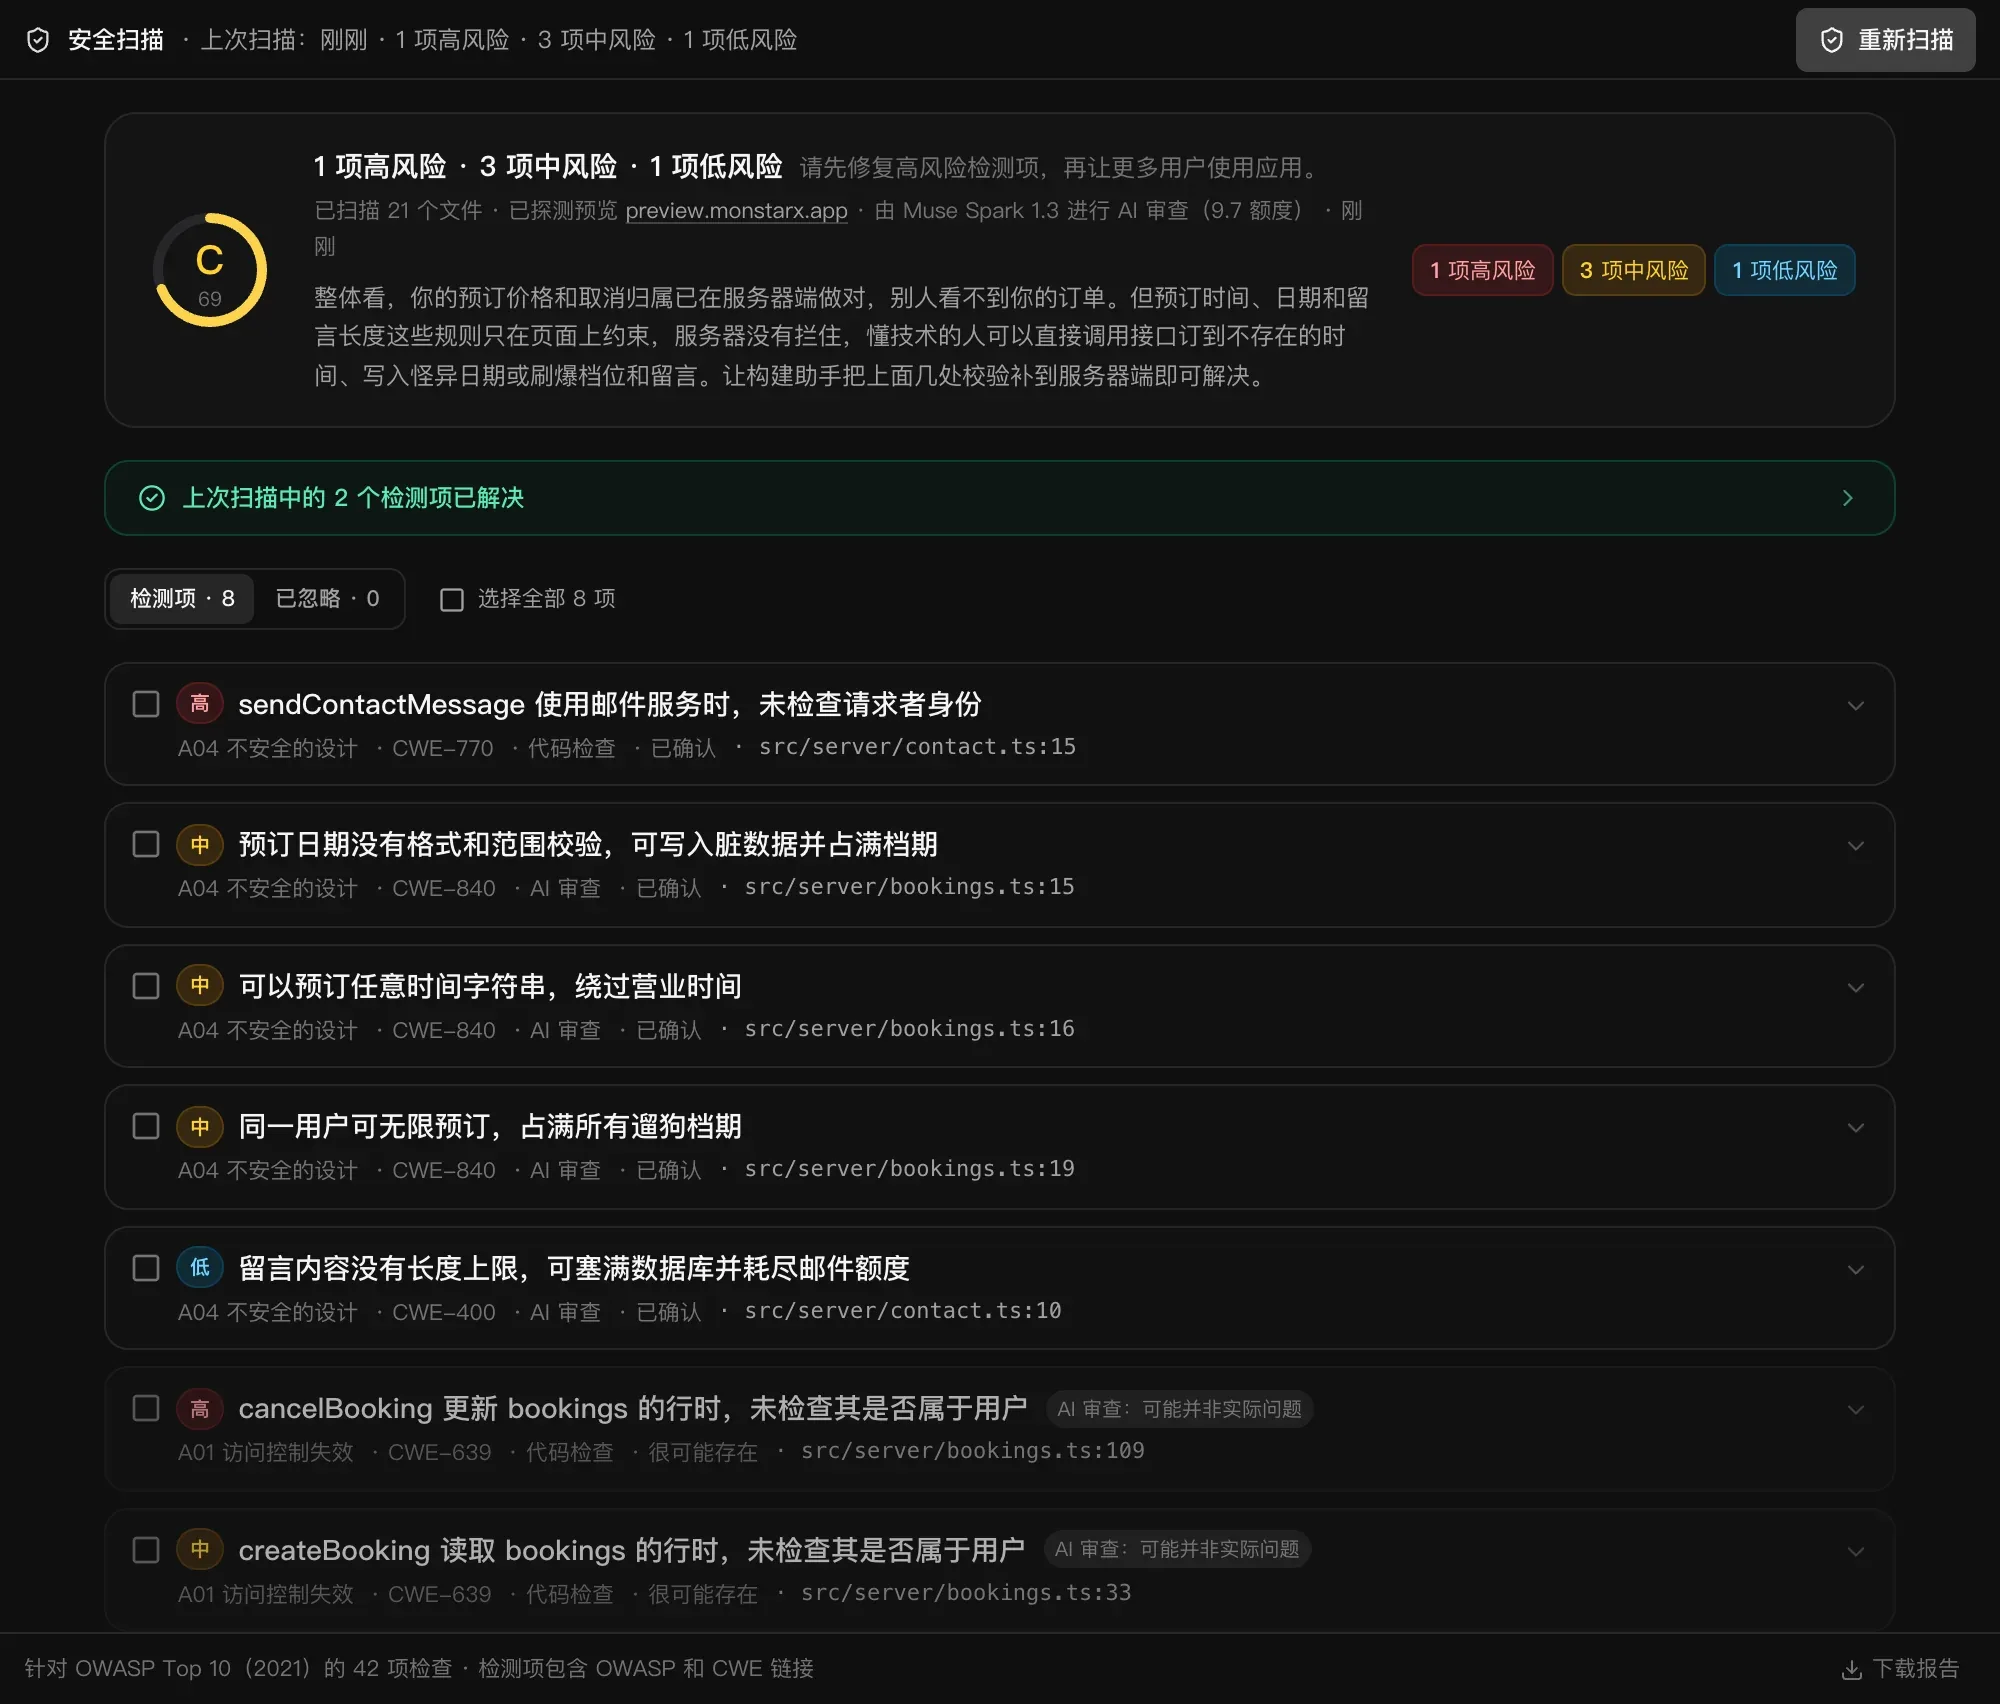Open sendContactMessage finding title text
The image size is (2000, 1704).
(610, 704)
